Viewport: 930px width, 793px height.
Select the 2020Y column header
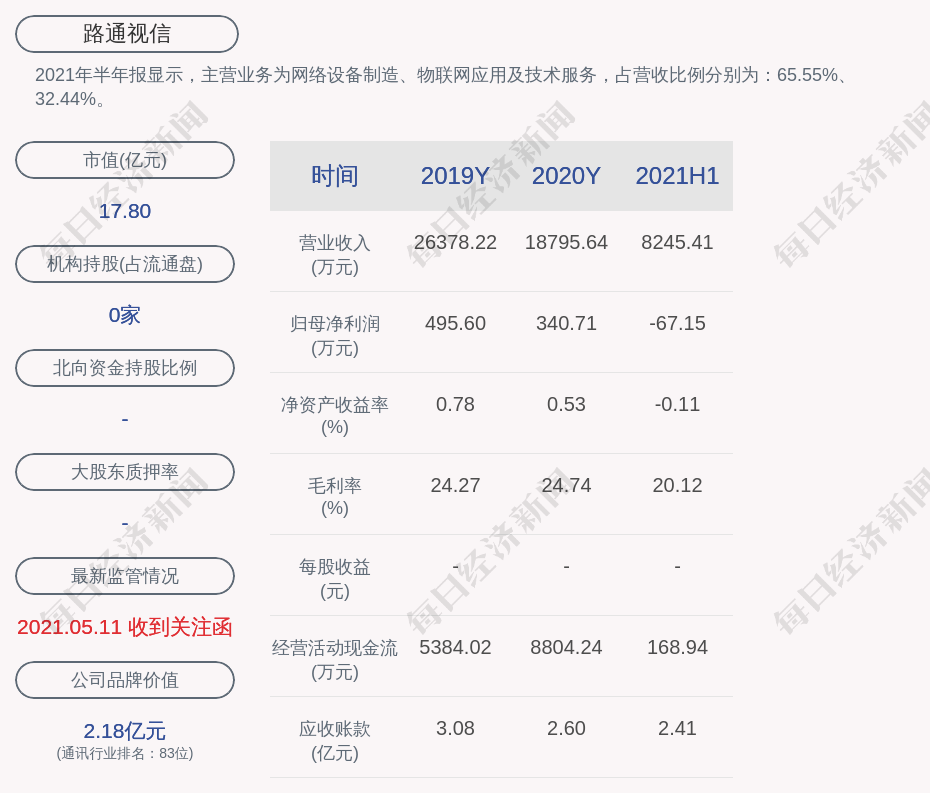point(566,176)
